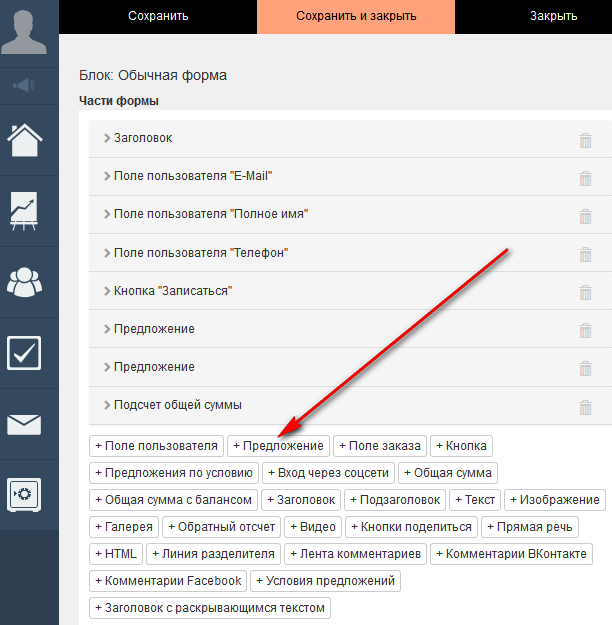Add a Текст part

(x=475, y=500)
